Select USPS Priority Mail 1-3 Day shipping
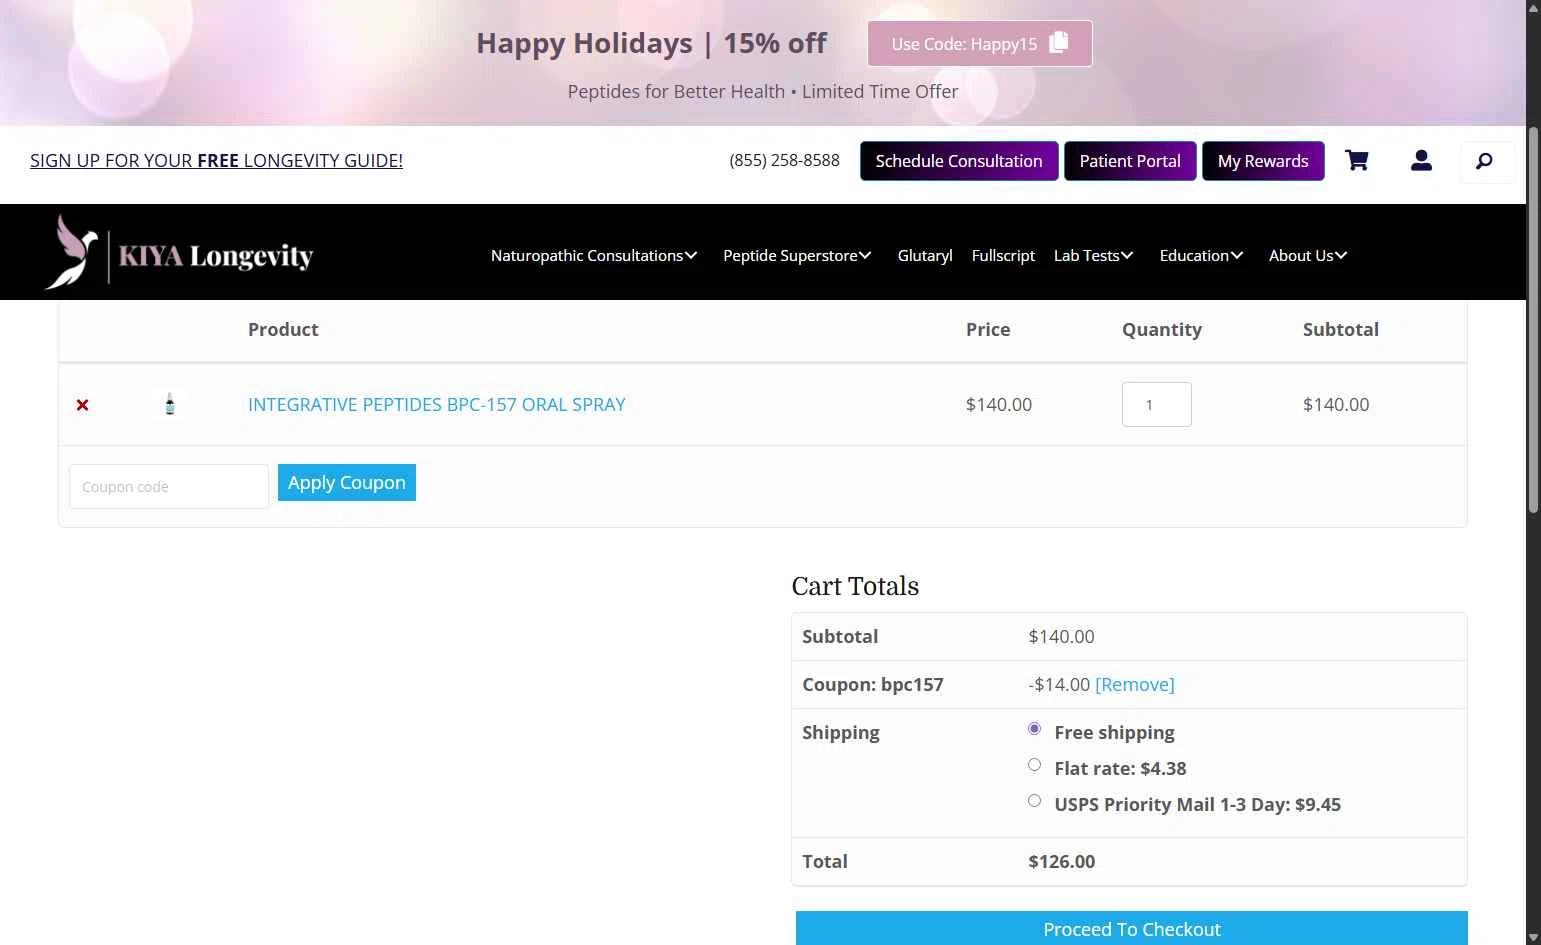The height and width of the screenshot is (945, 1541). [x=1034, y=801]
